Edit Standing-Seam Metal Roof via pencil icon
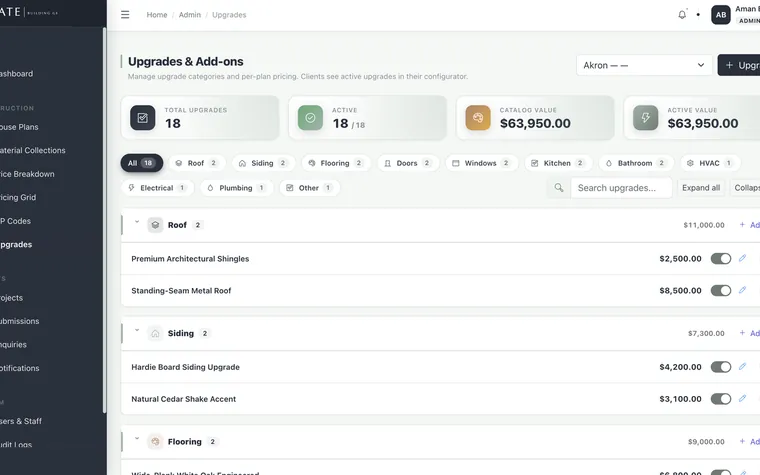Screen dimensions: 760x475 tap(742, 290)
